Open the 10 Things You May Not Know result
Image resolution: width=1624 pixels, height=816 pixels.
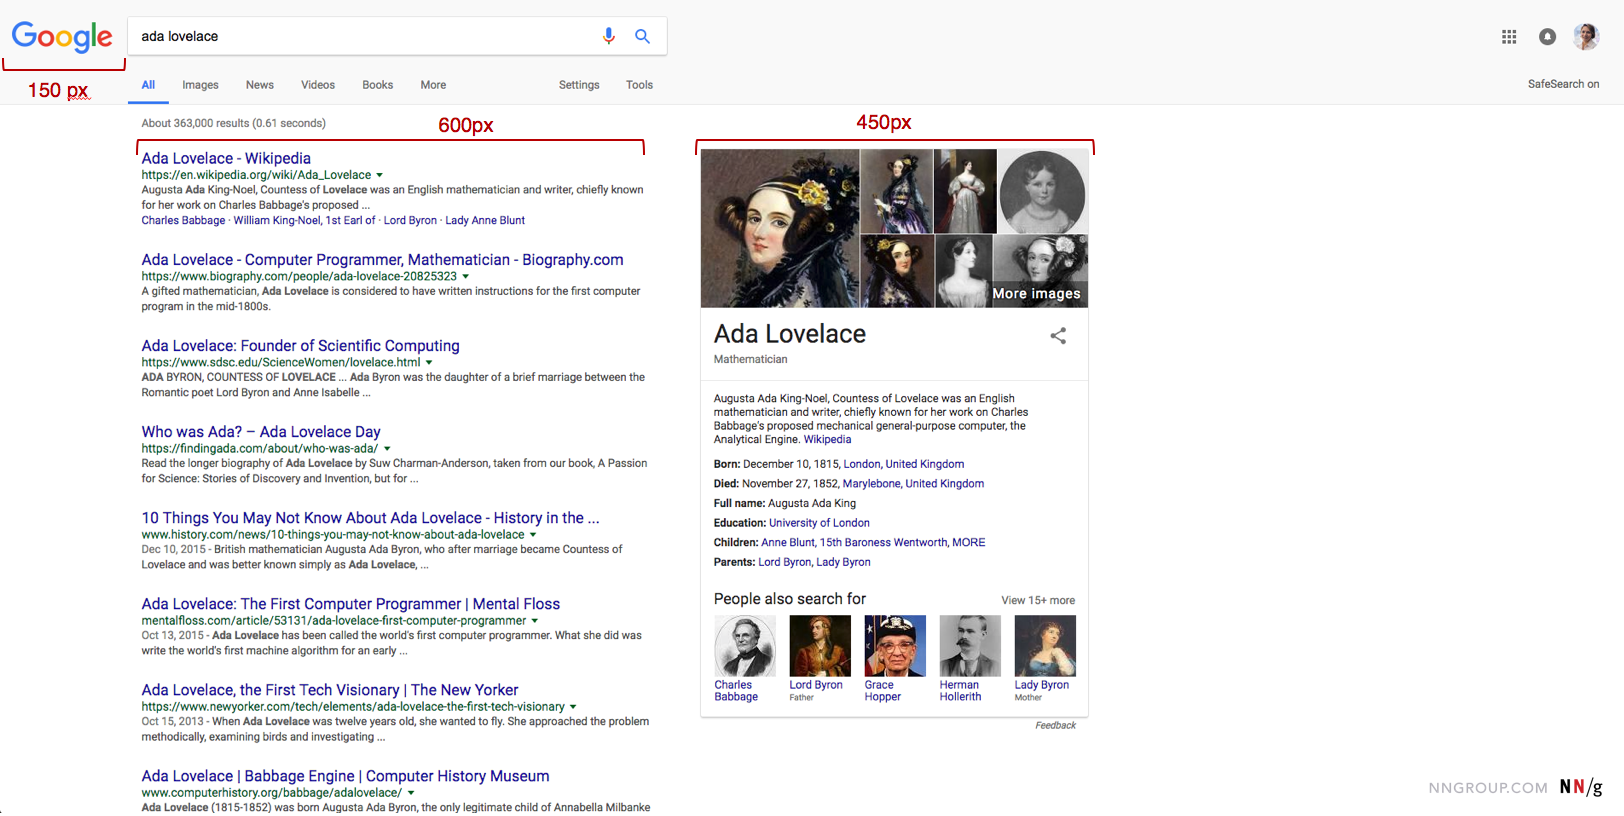(x=370, y=518)
